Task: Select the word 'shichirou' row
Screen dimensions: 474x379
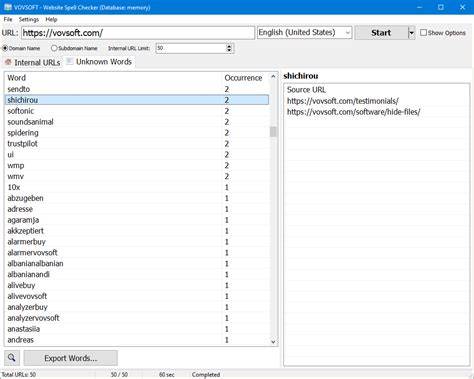Action: click(137, 100)
